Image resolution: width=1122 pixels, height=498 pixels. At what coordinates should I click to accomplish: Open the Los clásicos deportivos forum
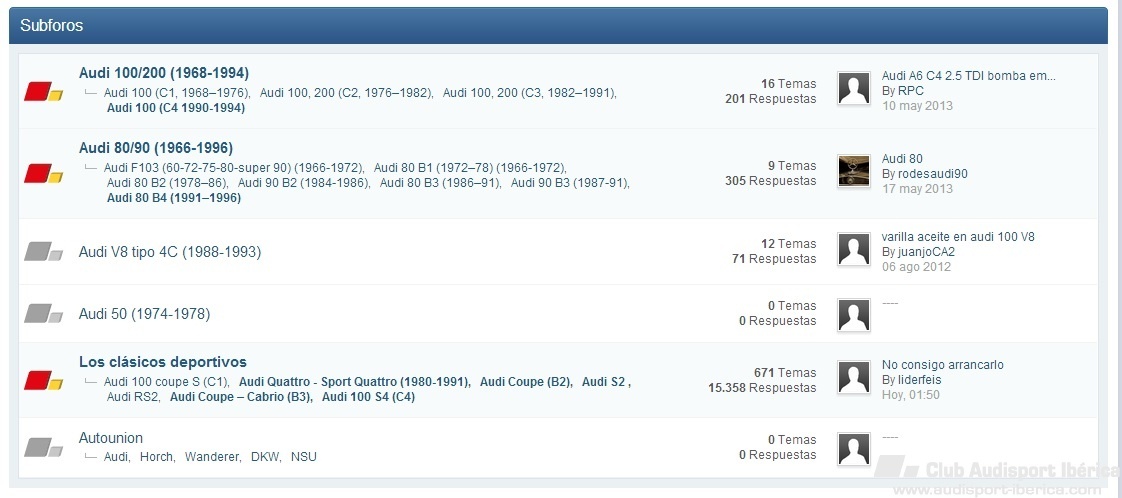click(x=163, y=362)
